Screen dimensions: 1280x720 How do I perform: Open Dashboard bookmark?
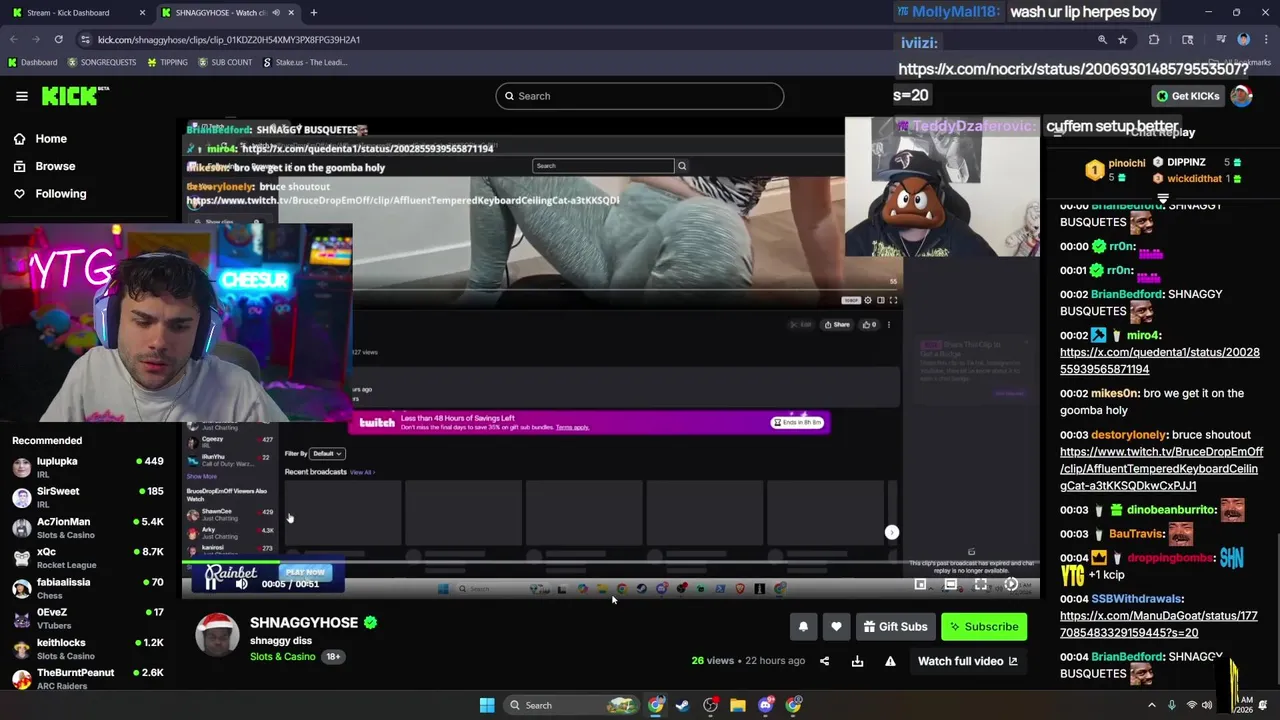click(32, 62)
